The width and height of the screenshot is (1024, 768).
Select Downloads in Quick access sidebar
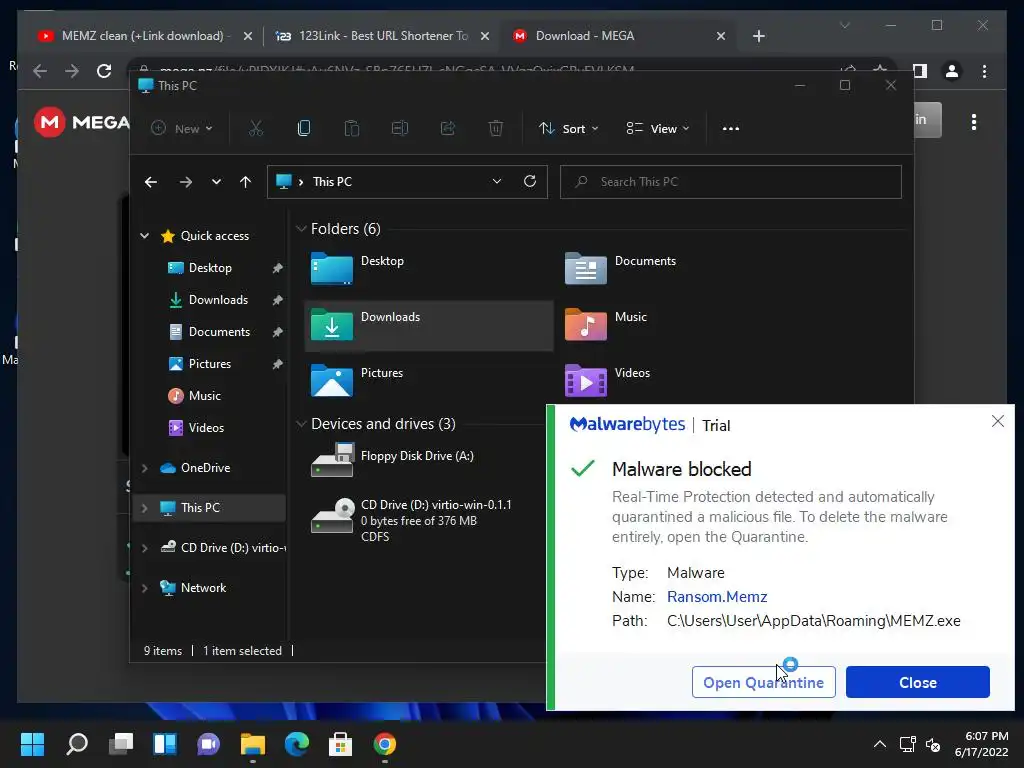(217, 300)
